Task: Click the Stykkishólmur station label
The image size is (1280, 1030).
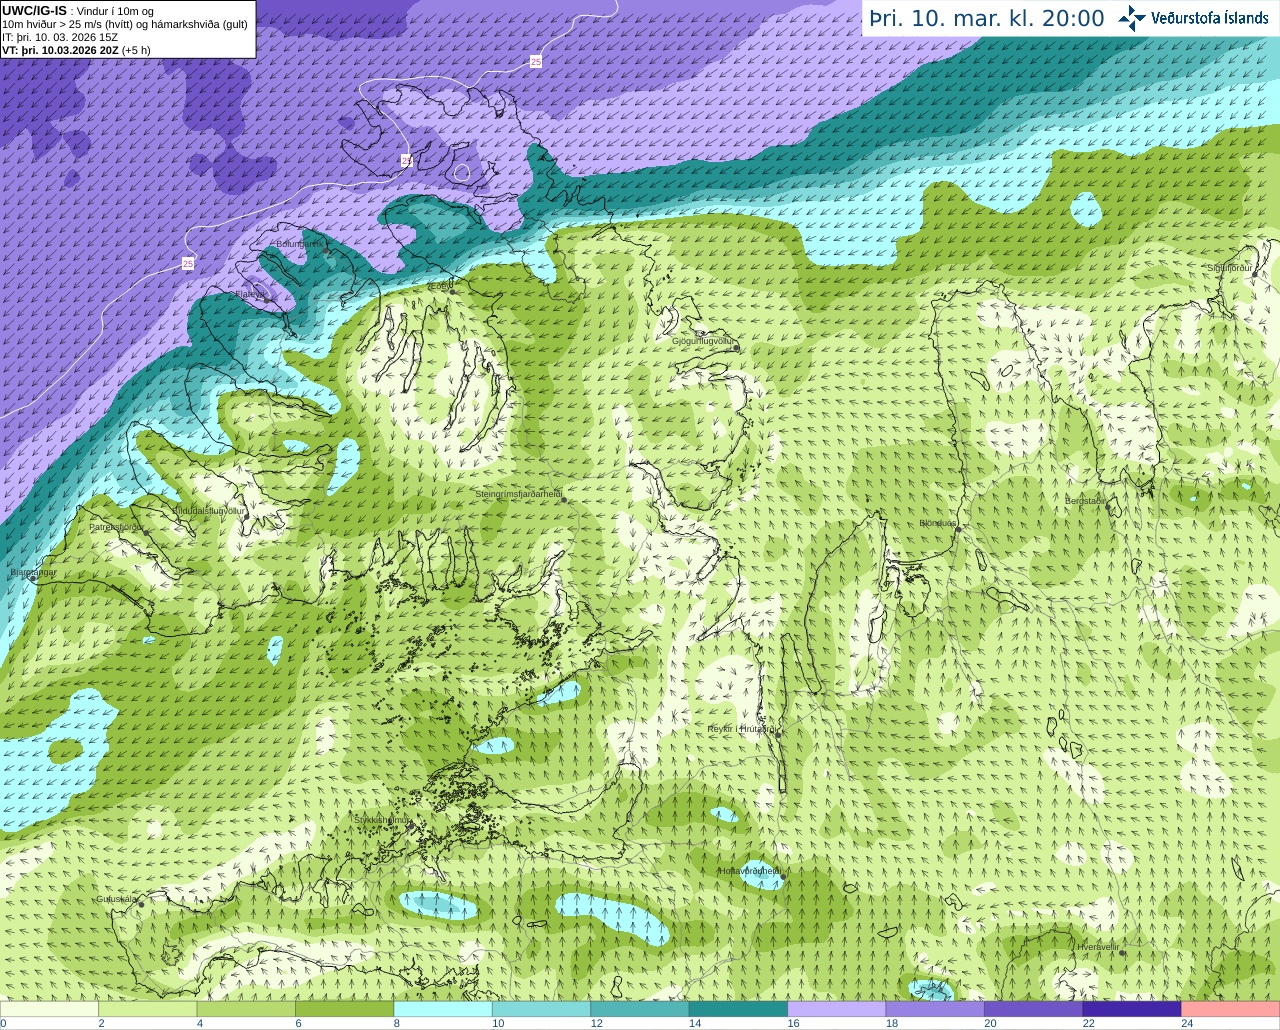Action: pyautogui.click(x=382, y=819)
